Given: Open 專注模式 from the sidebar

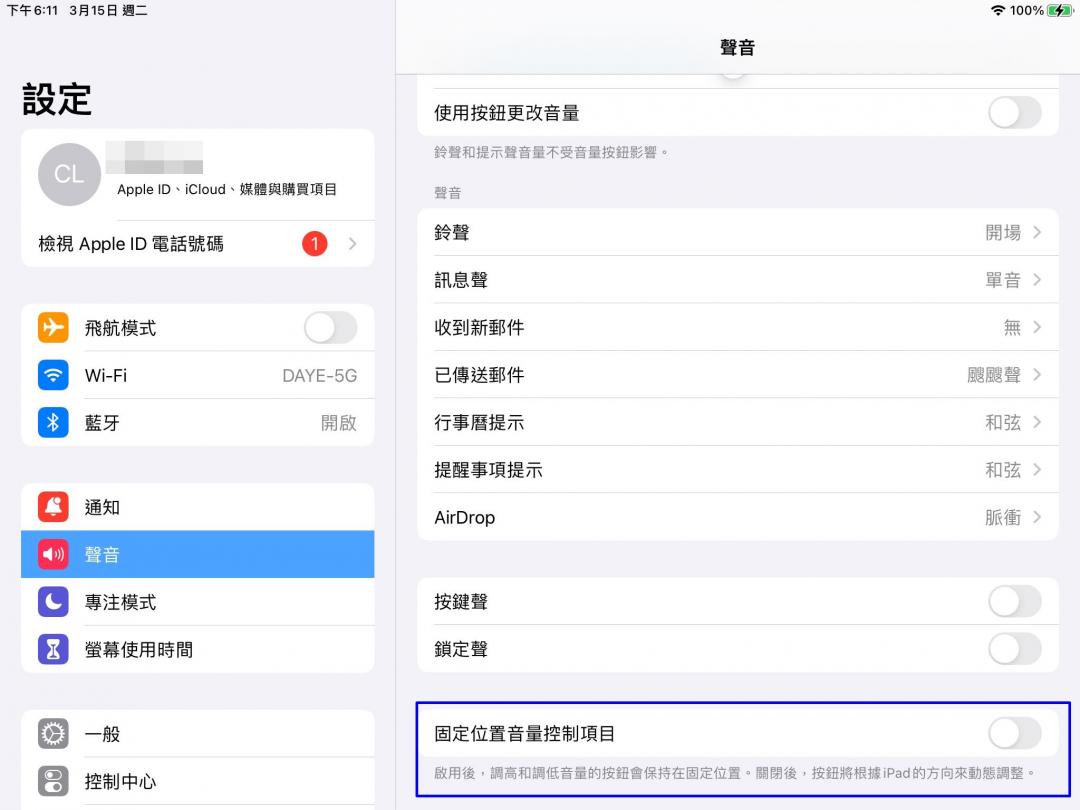Looking at the screenshot, I should [197, 602].
